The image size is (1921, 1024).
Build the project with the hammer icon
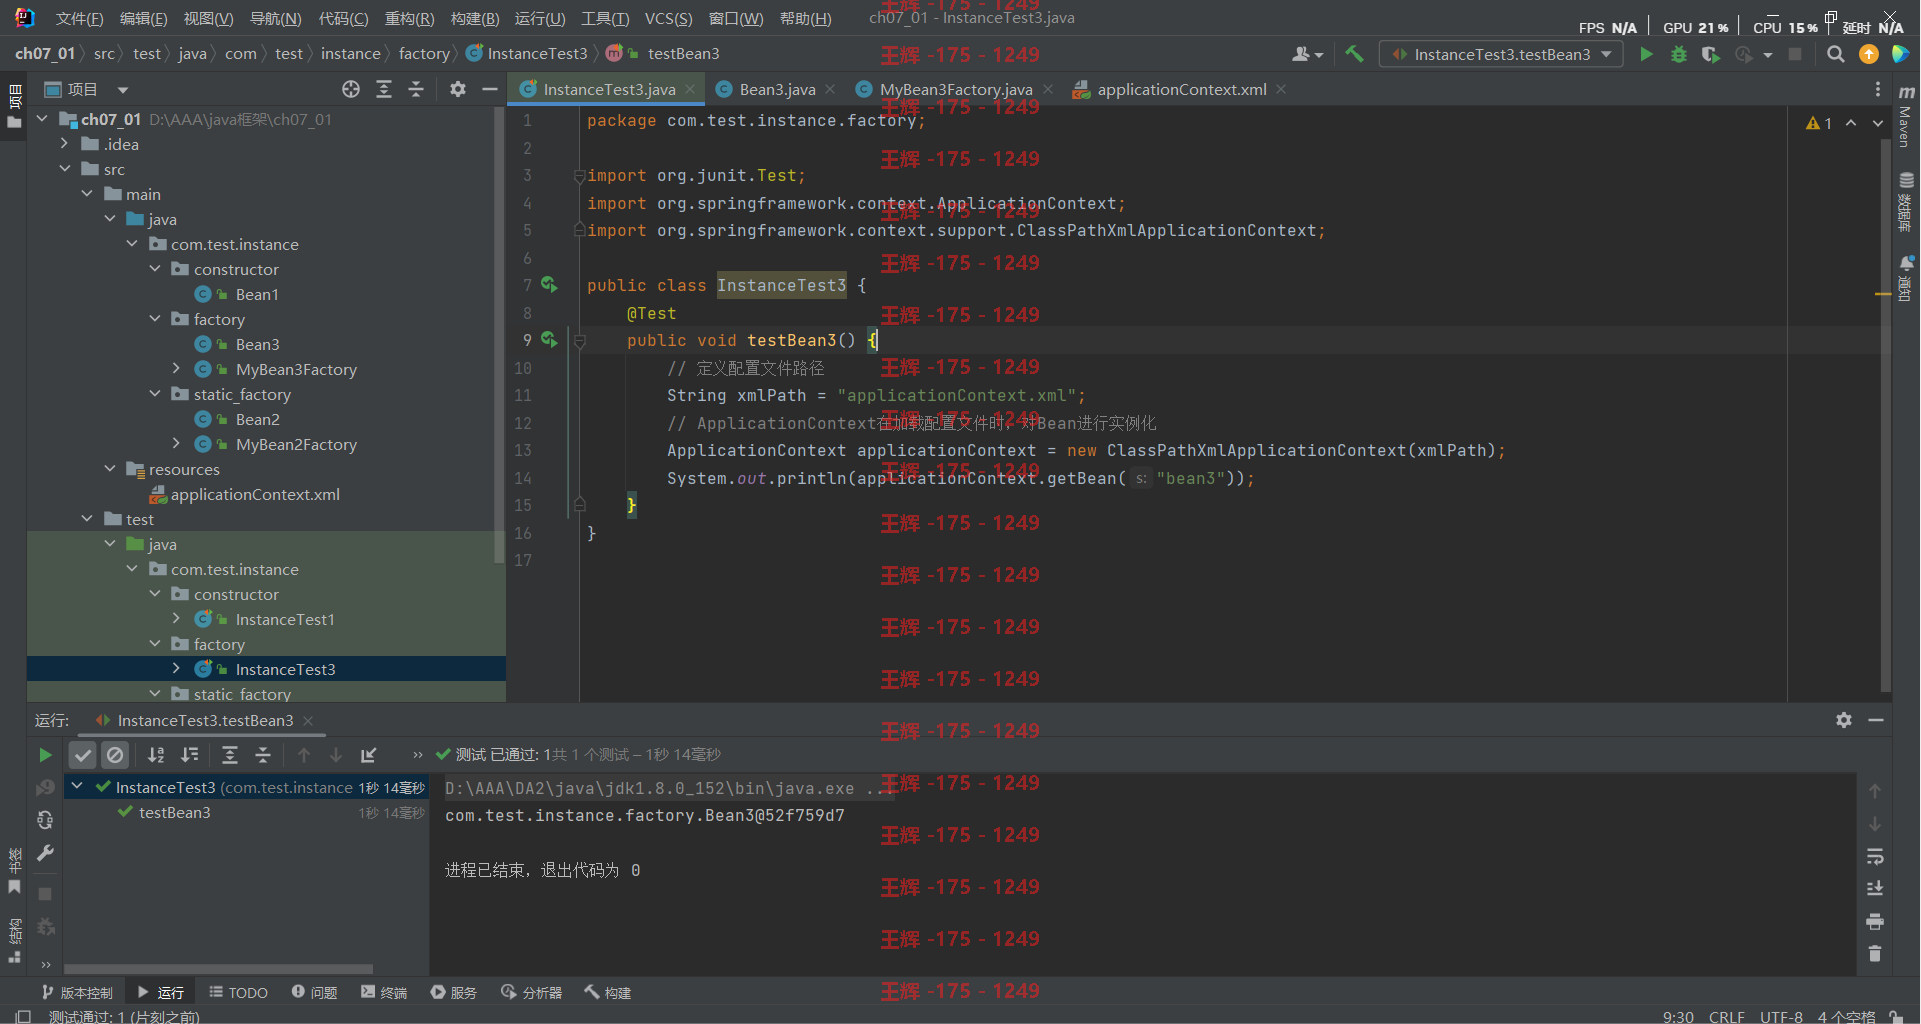click(1354, 54)
